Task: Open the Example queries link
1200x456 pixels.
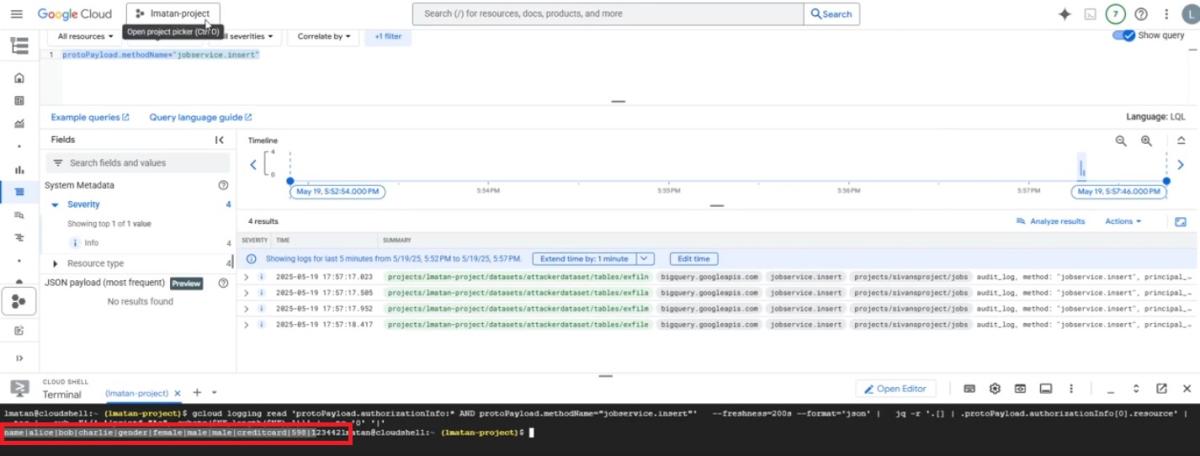Action: point(90,117)
